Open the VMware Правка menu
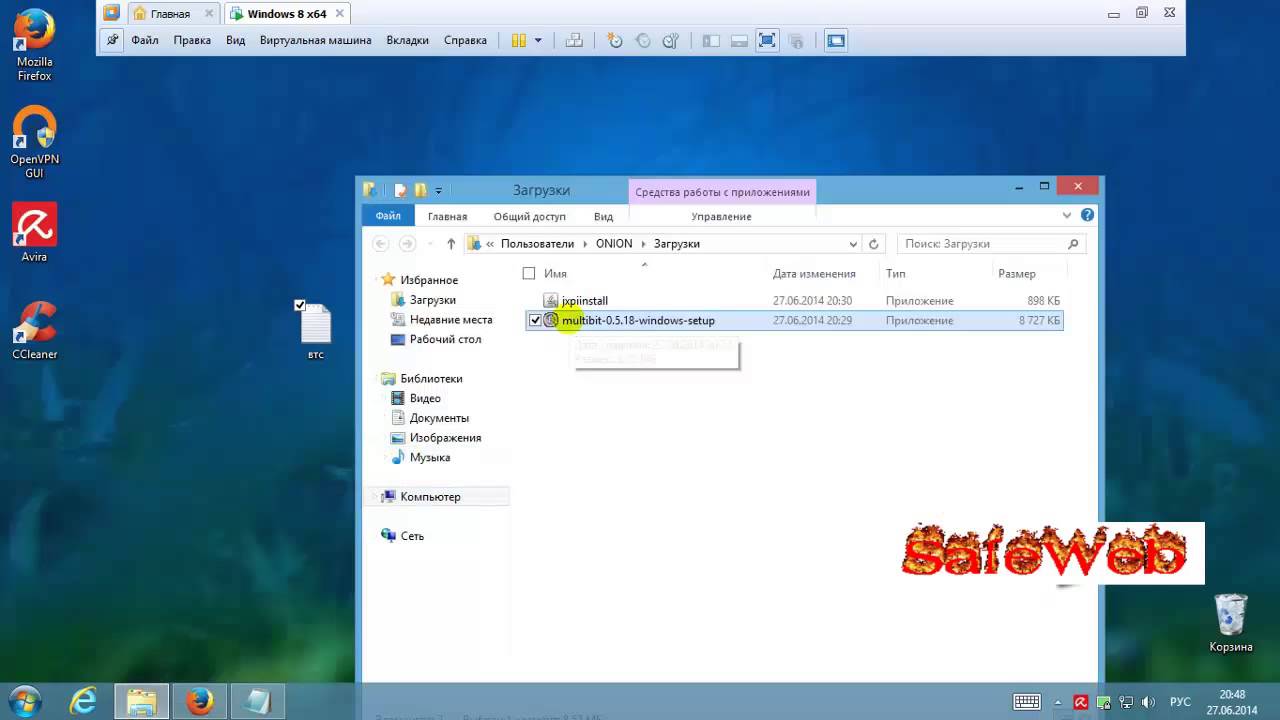 pyautogui.click(x=192, y=40)
